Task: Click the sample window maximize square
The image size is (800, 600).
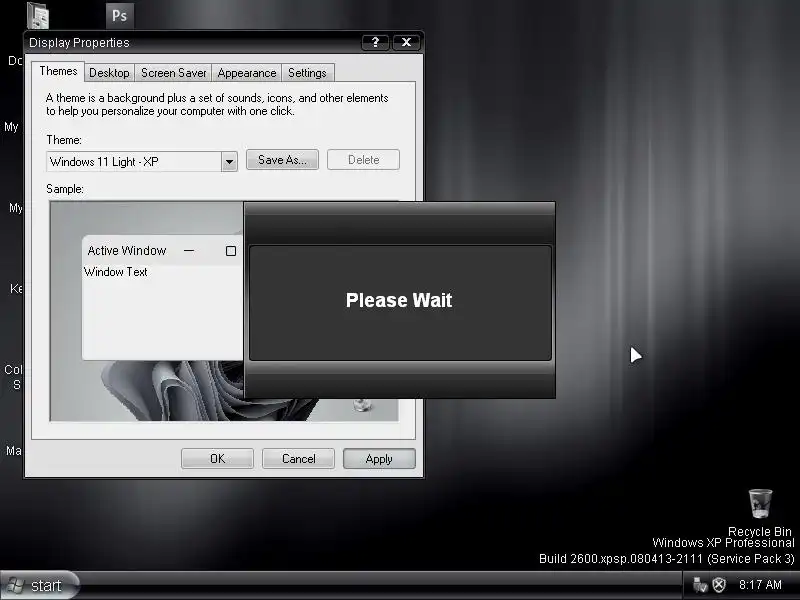Action: pos(231,251)
